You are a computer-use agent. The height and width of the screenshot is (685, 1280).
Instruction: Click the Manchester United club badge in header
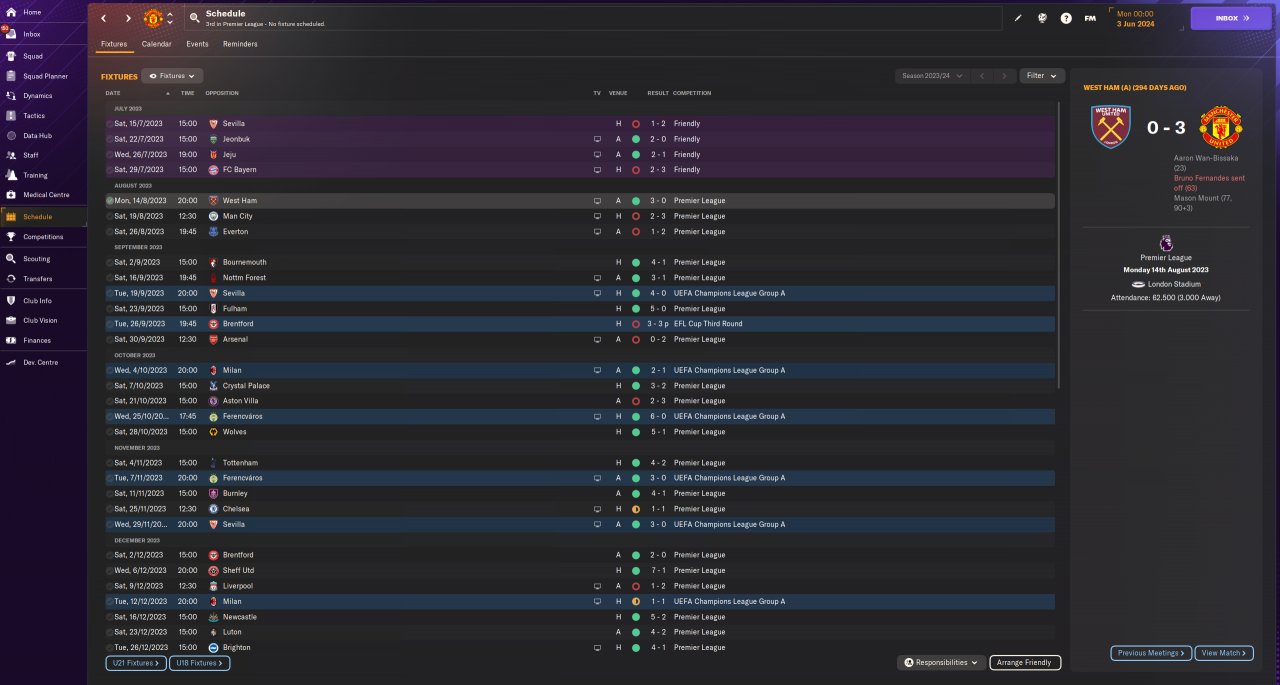[153, 18]
